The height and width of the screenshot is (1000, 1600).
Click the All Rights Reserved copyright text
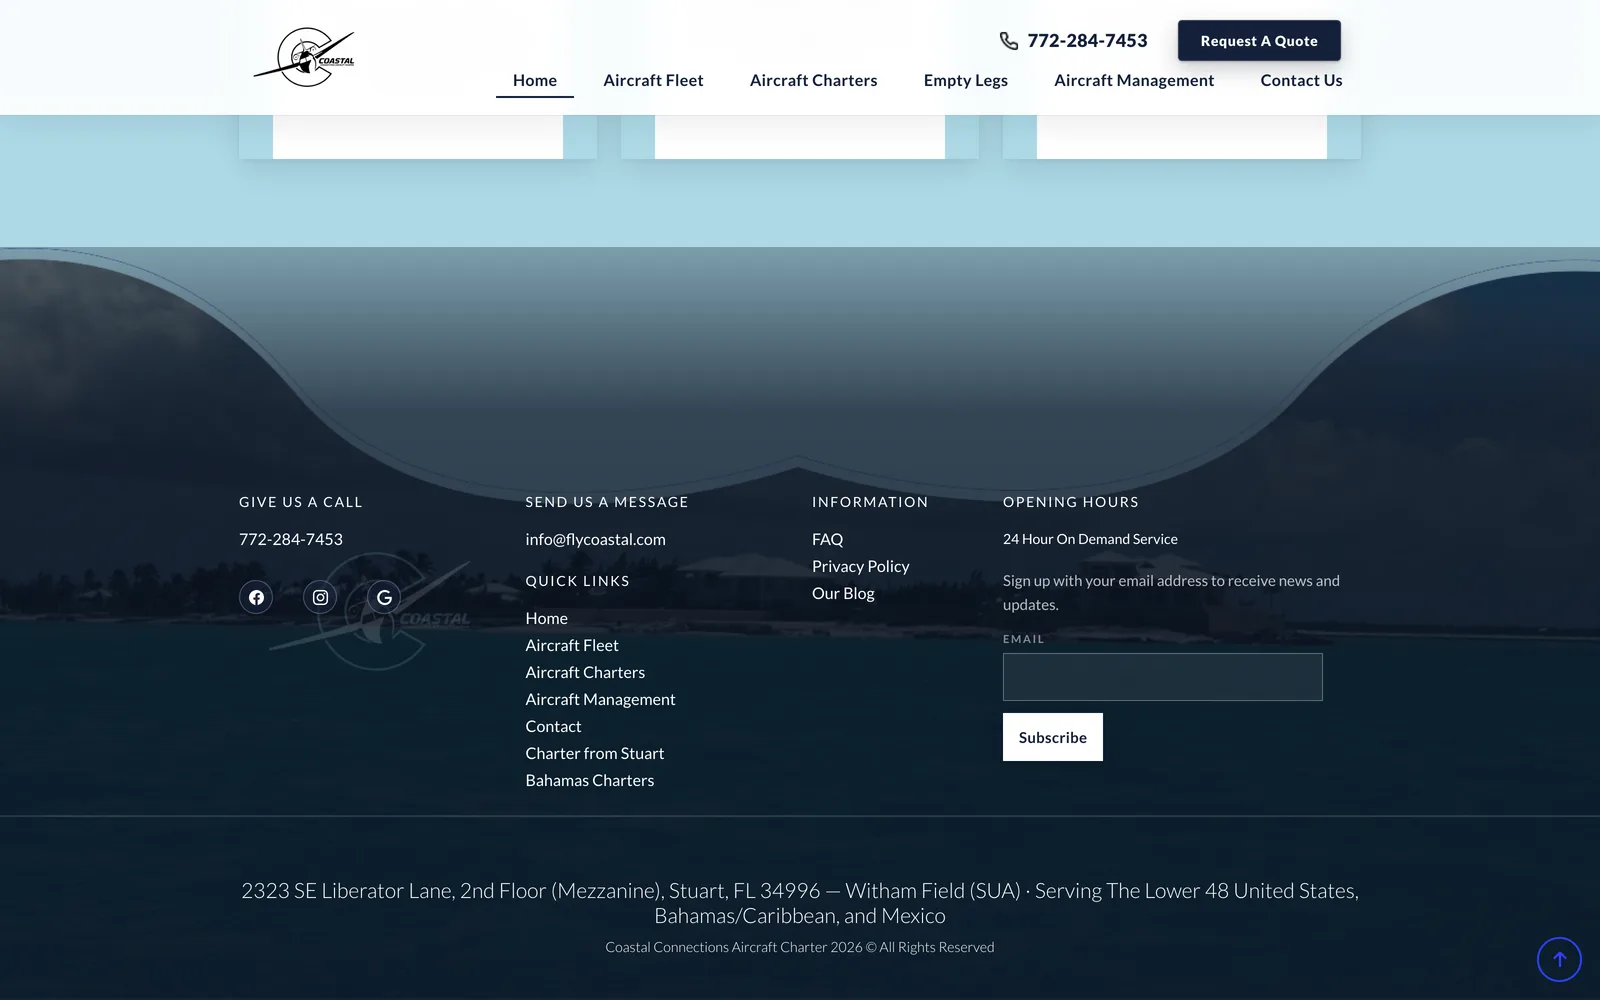800,947
